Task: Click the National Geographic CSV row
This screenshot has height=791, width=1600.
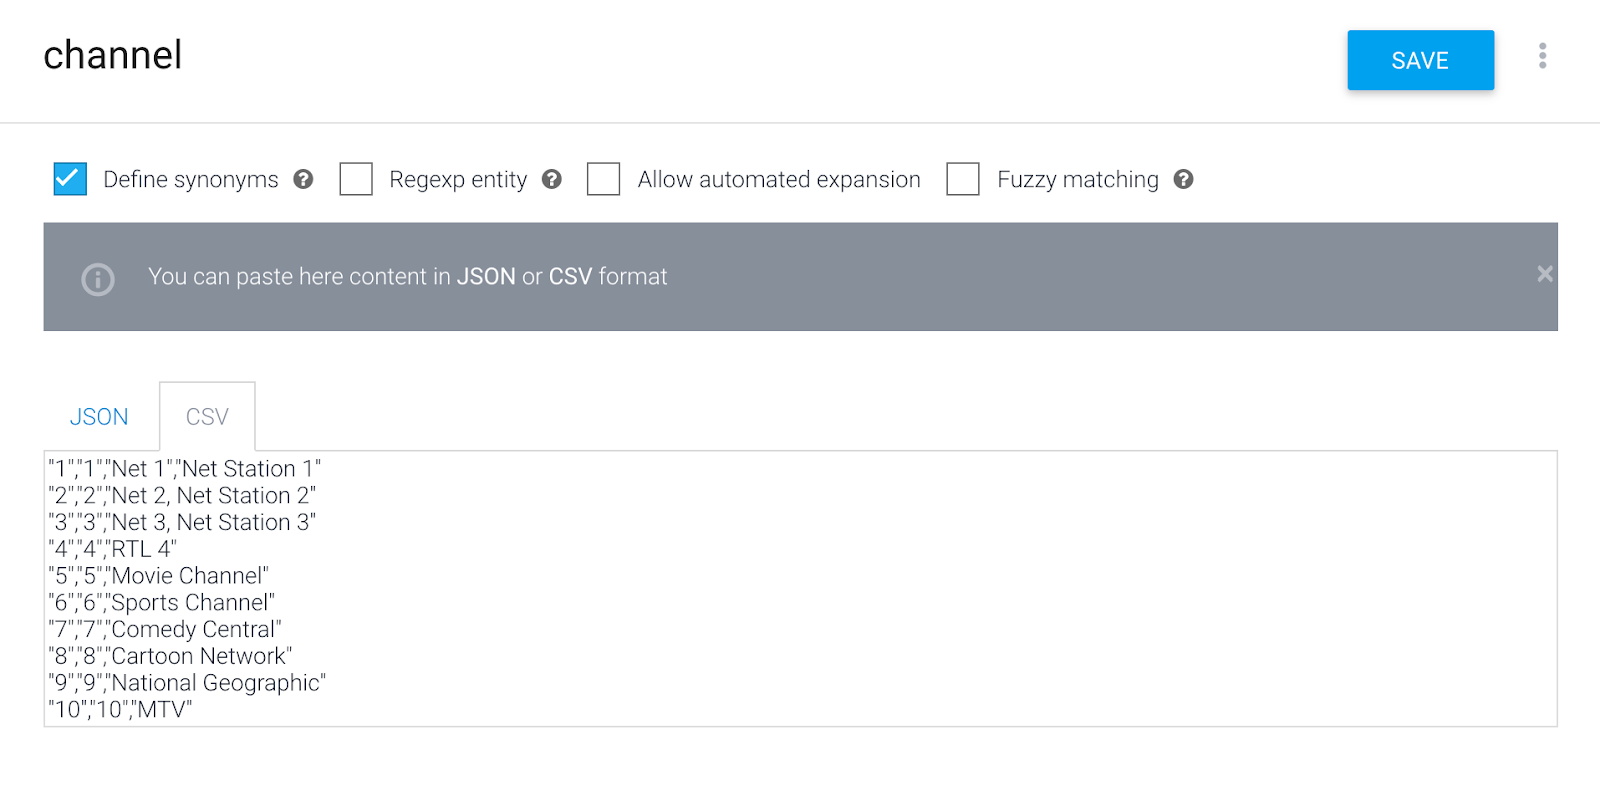Action: click(x=187, y=683)
